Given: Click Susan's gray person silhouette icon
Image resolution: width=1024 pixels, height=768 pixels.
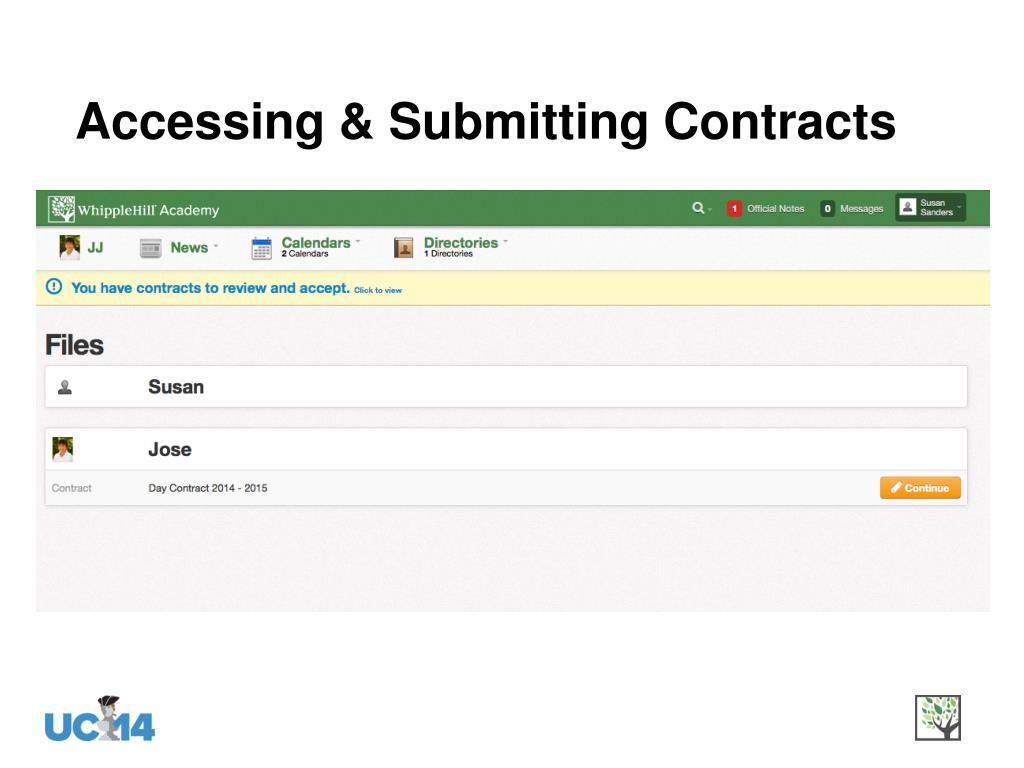Looking at the screenshot, I should pos(64,387).
